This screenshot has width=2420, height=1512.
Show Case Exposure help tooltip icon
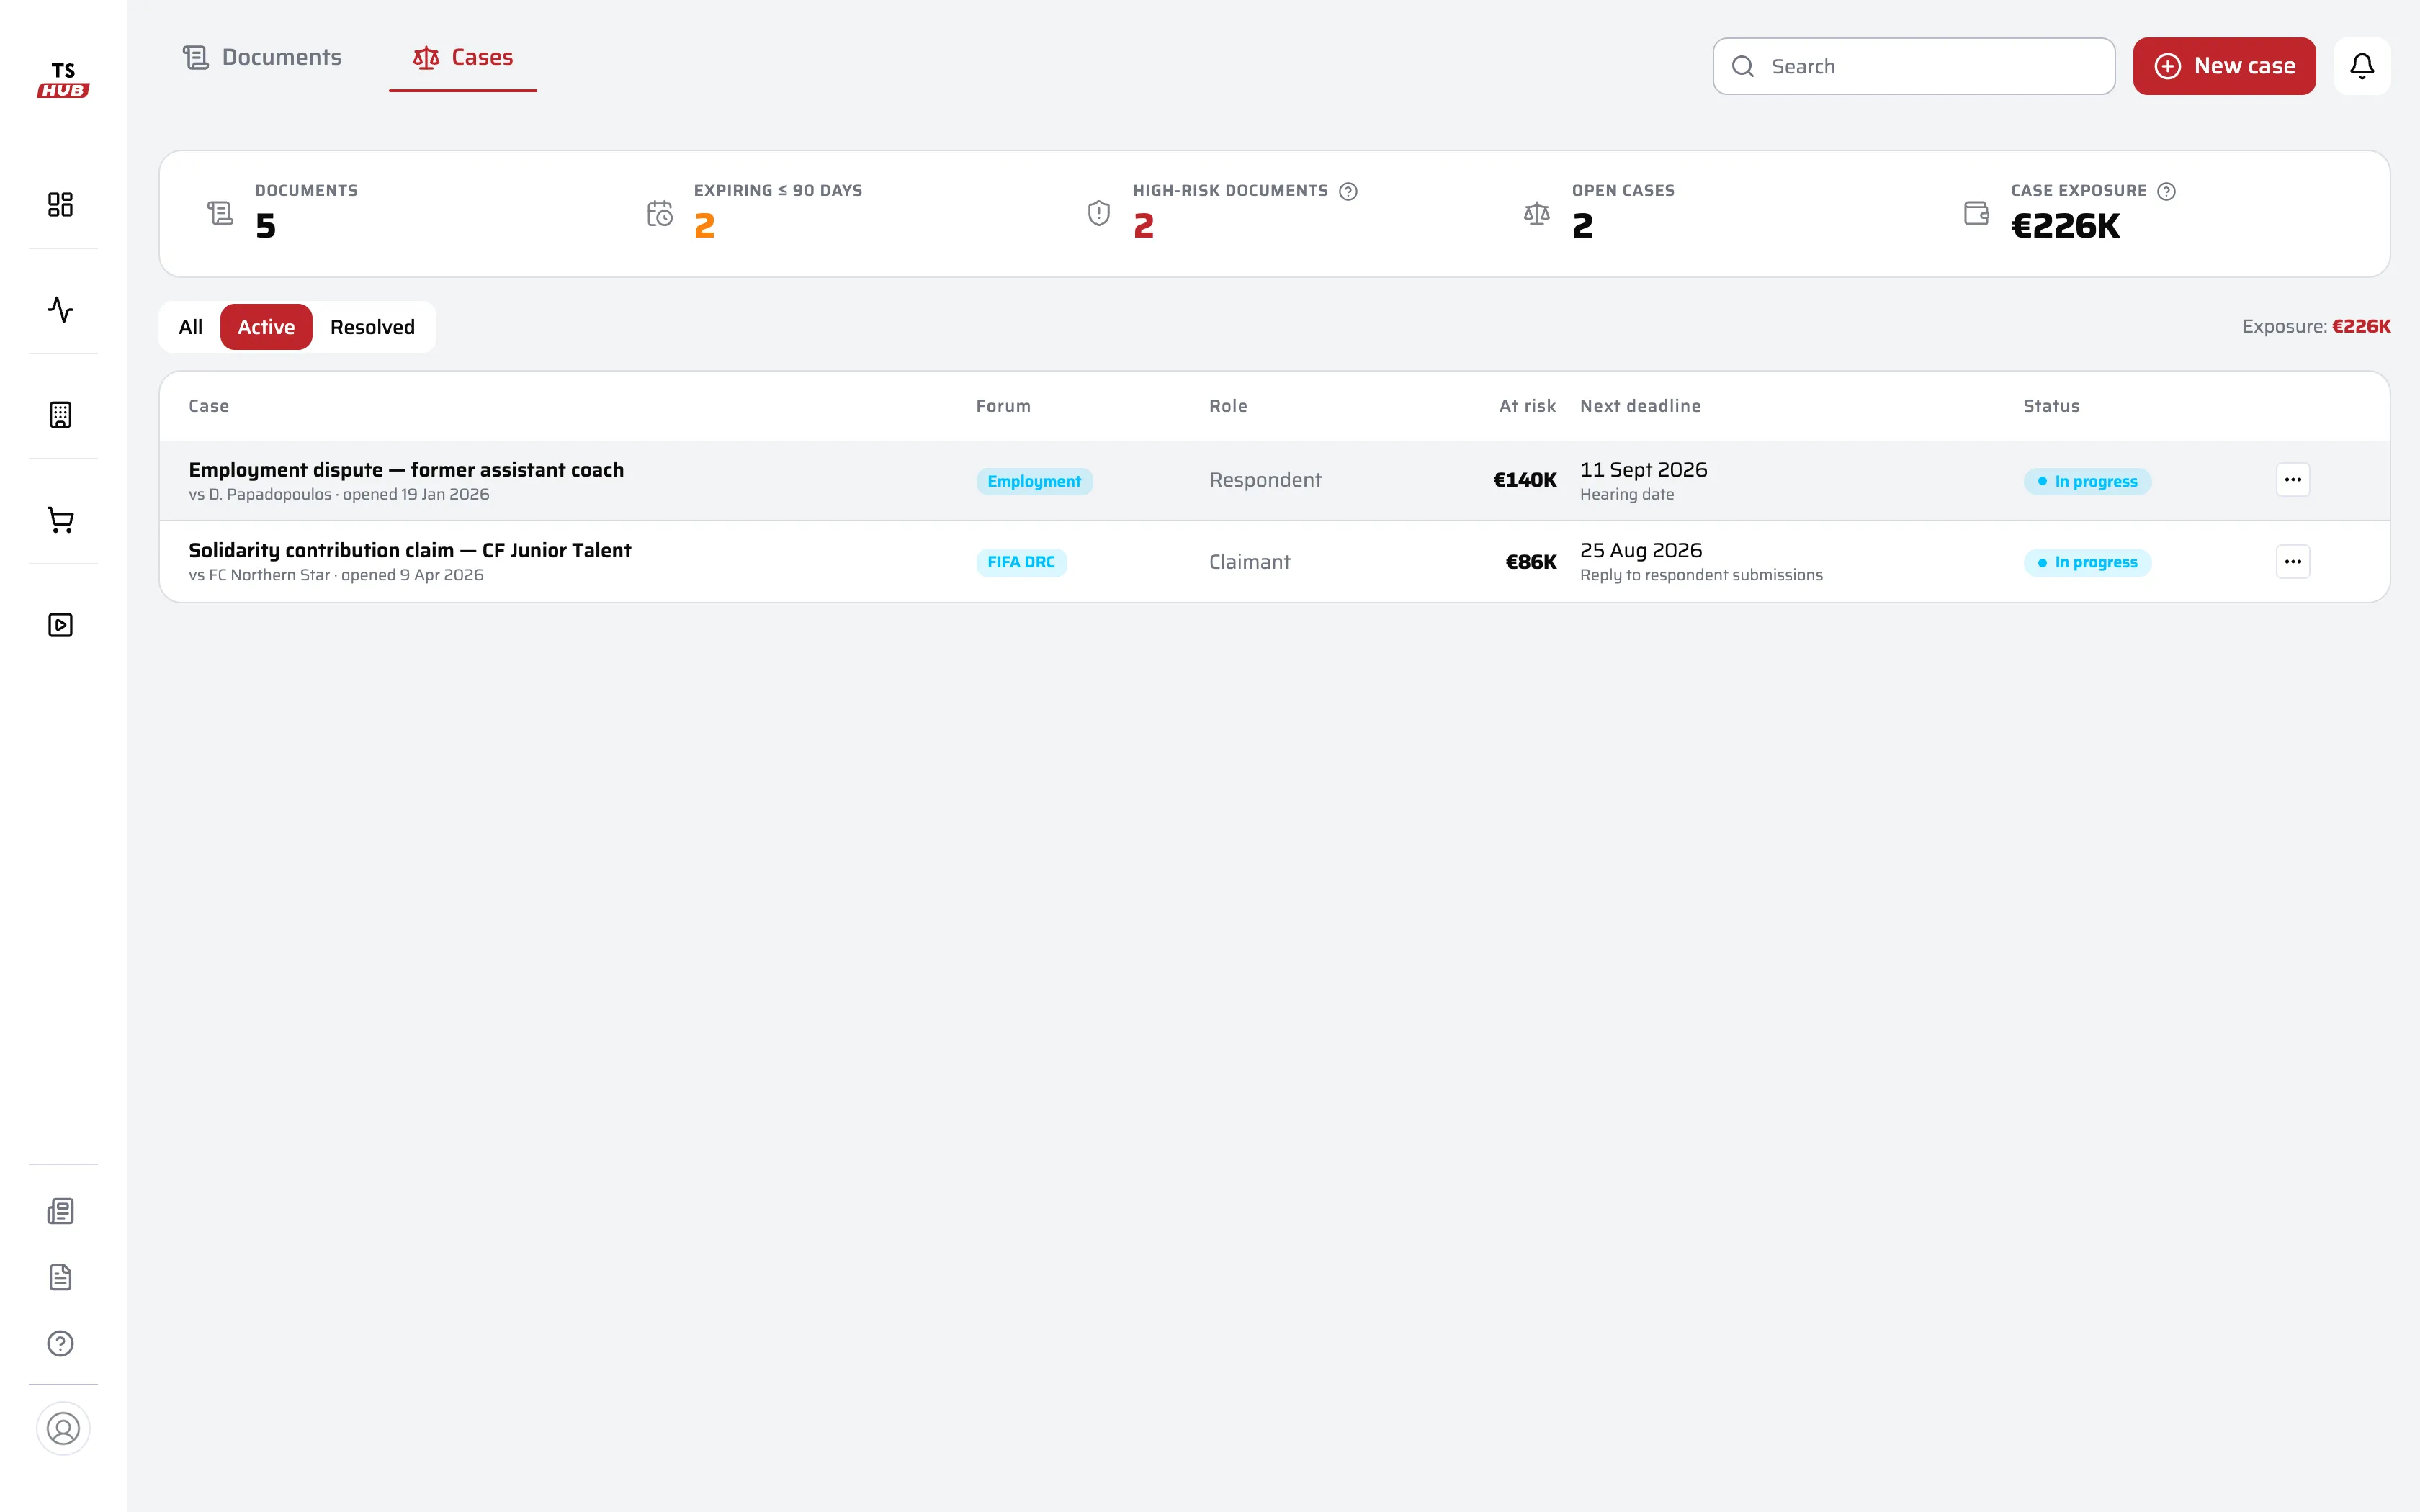click(2166, 191)
